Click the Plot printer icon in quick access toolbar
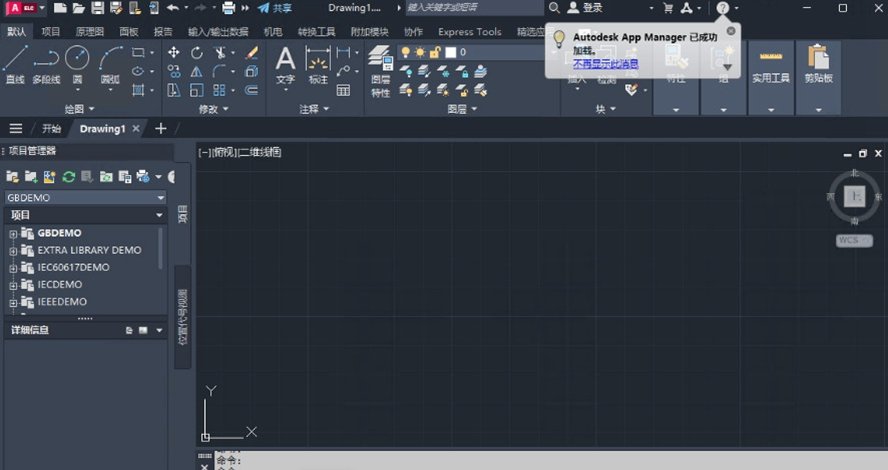Image resolution: width=888 pixels, height=470 pixels. click(228, 8)
